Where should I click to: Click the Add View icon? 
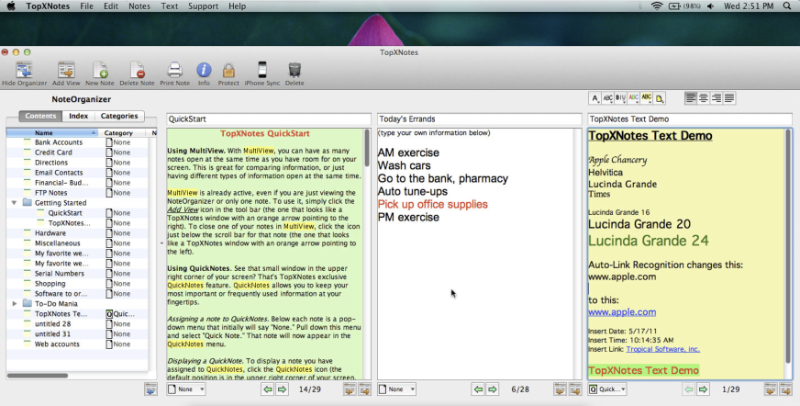68,71
